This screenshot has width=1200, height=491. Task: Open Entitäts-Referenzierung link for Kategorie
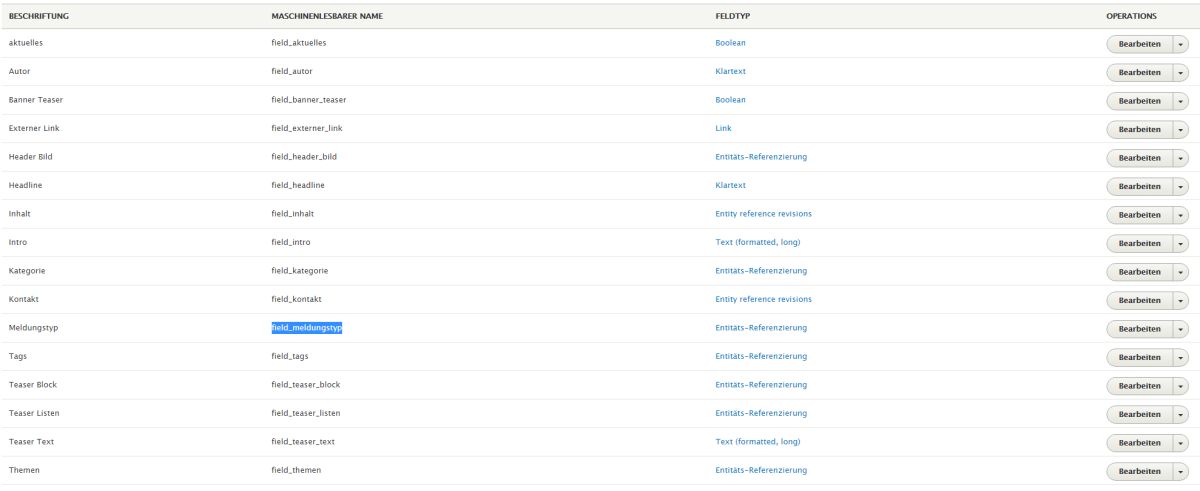click(761, 271)
